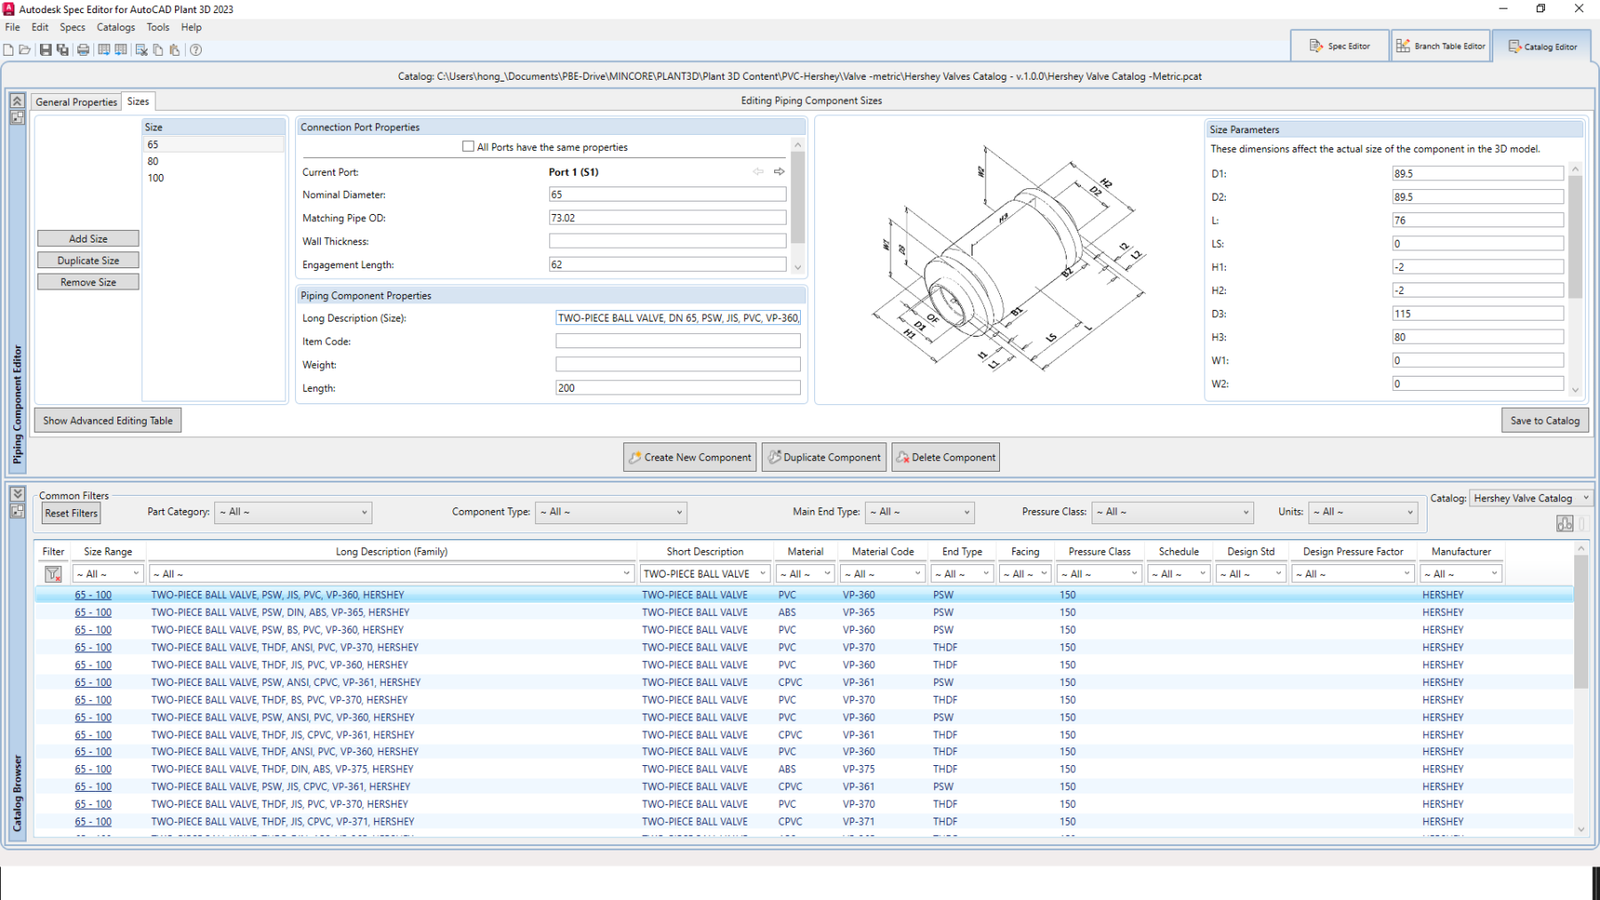Click the Save toolbar icon
The width and height of the screenshot is (1600, 900).
tap(45, 50)
